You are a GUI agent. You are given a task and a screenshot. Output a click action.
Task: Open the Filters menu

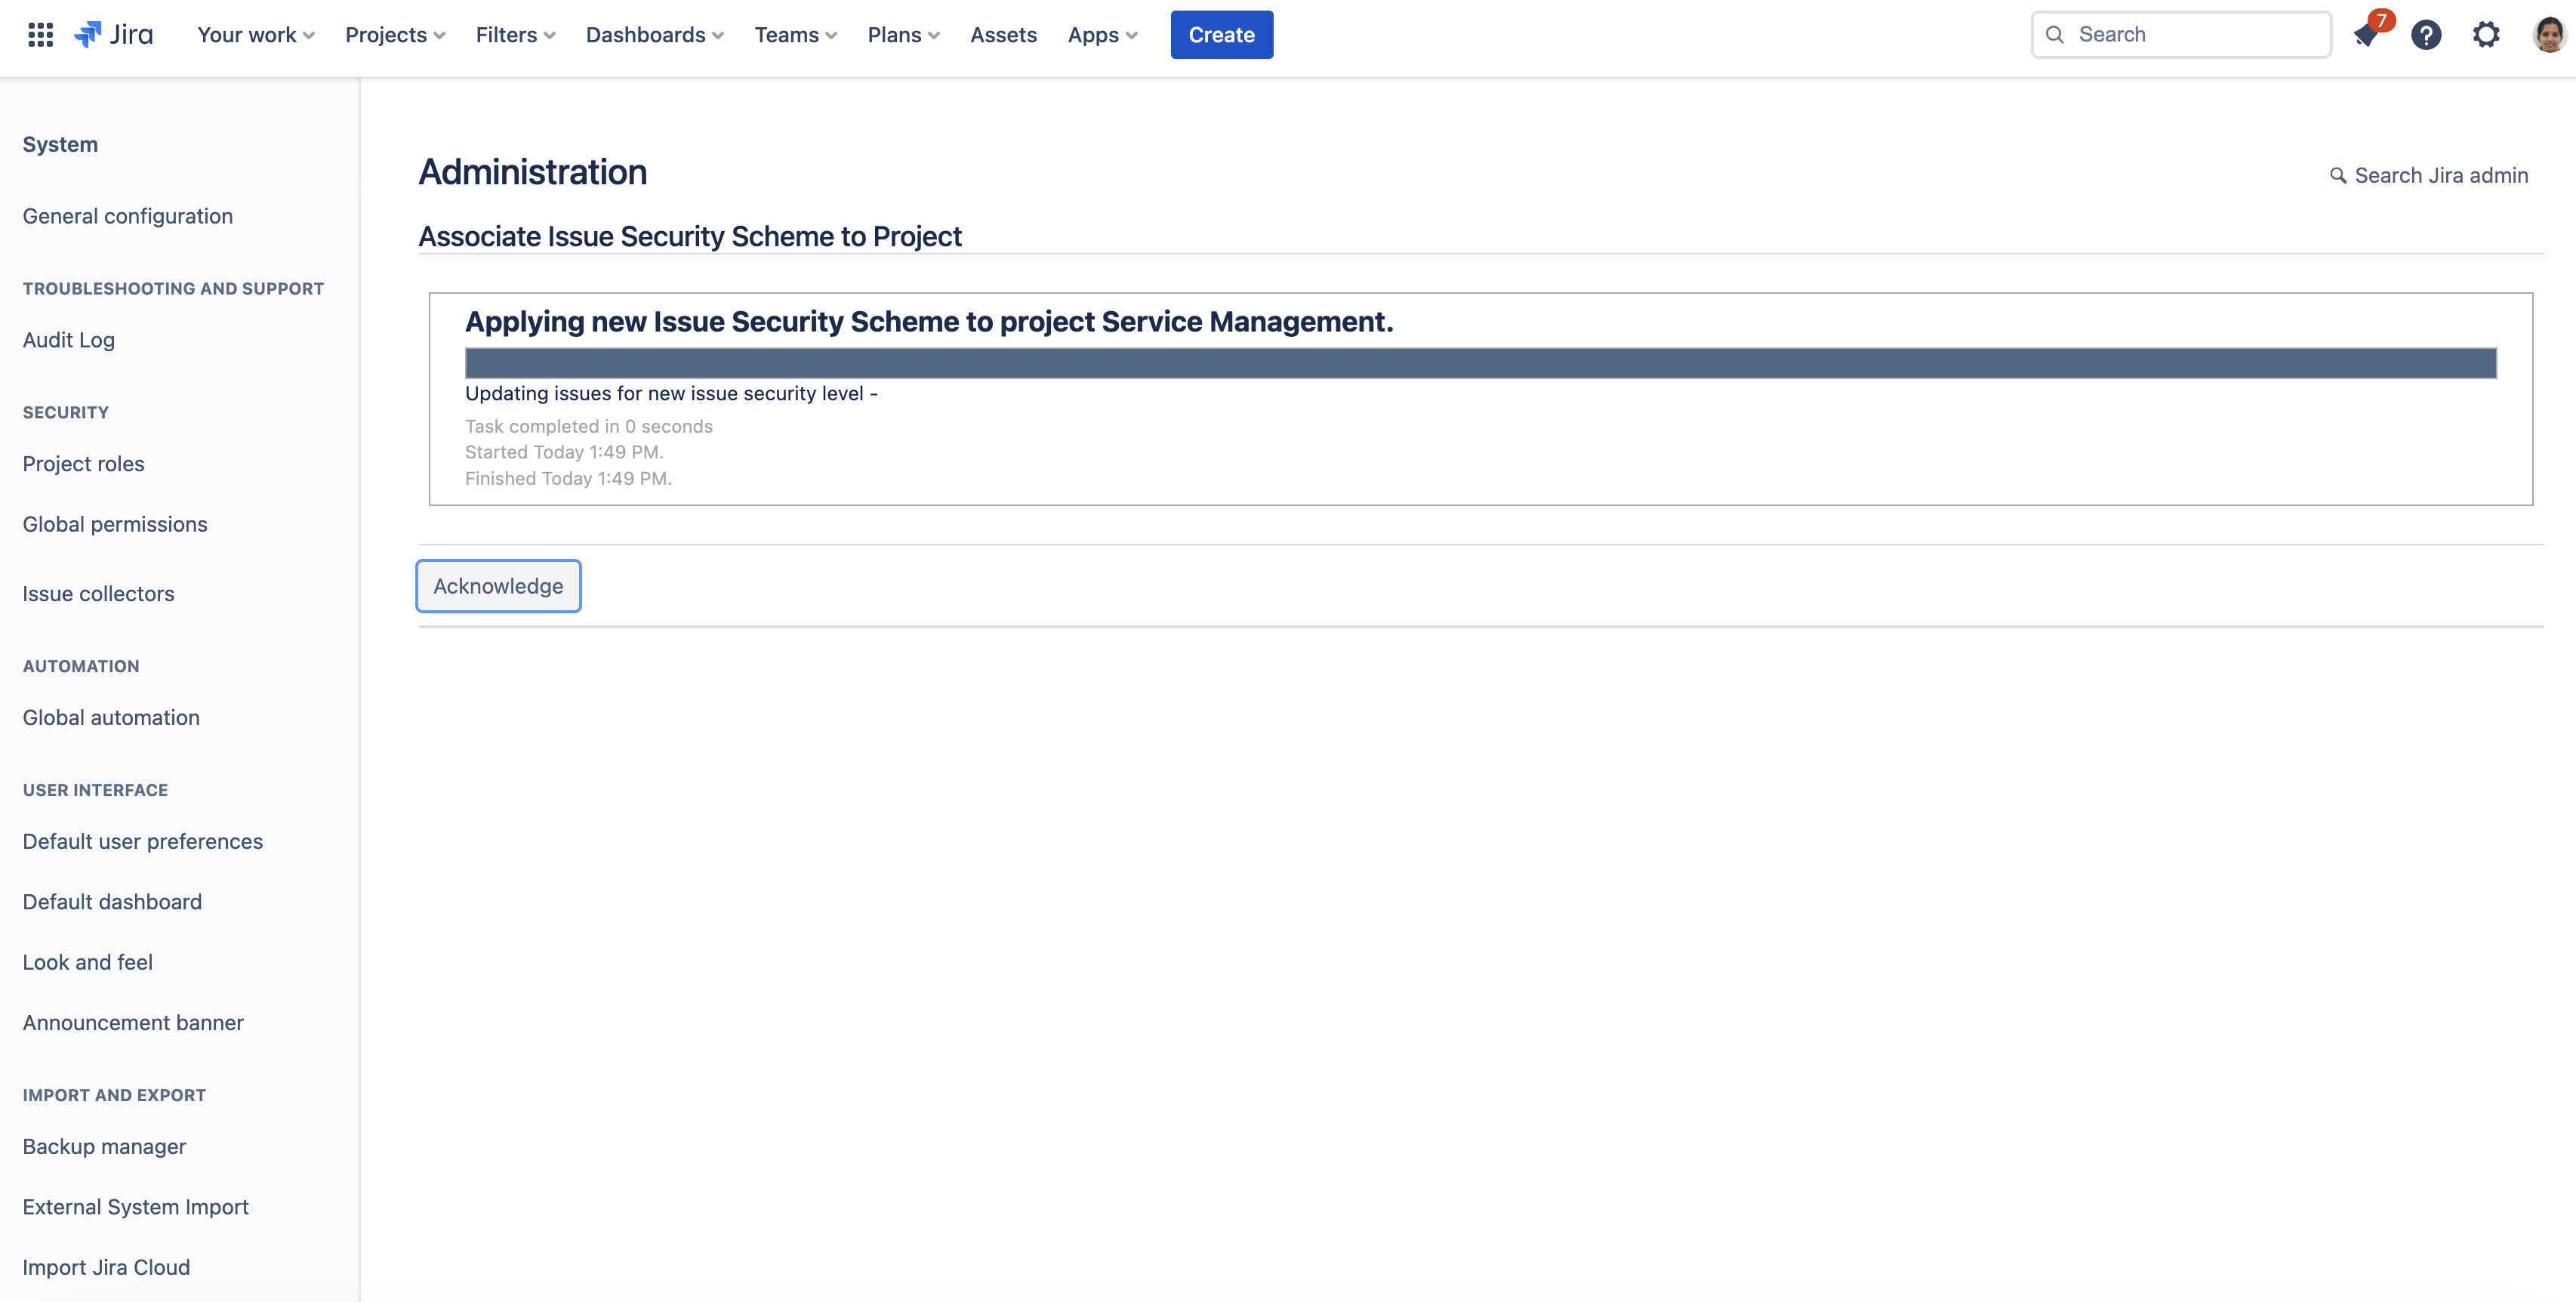515,35
